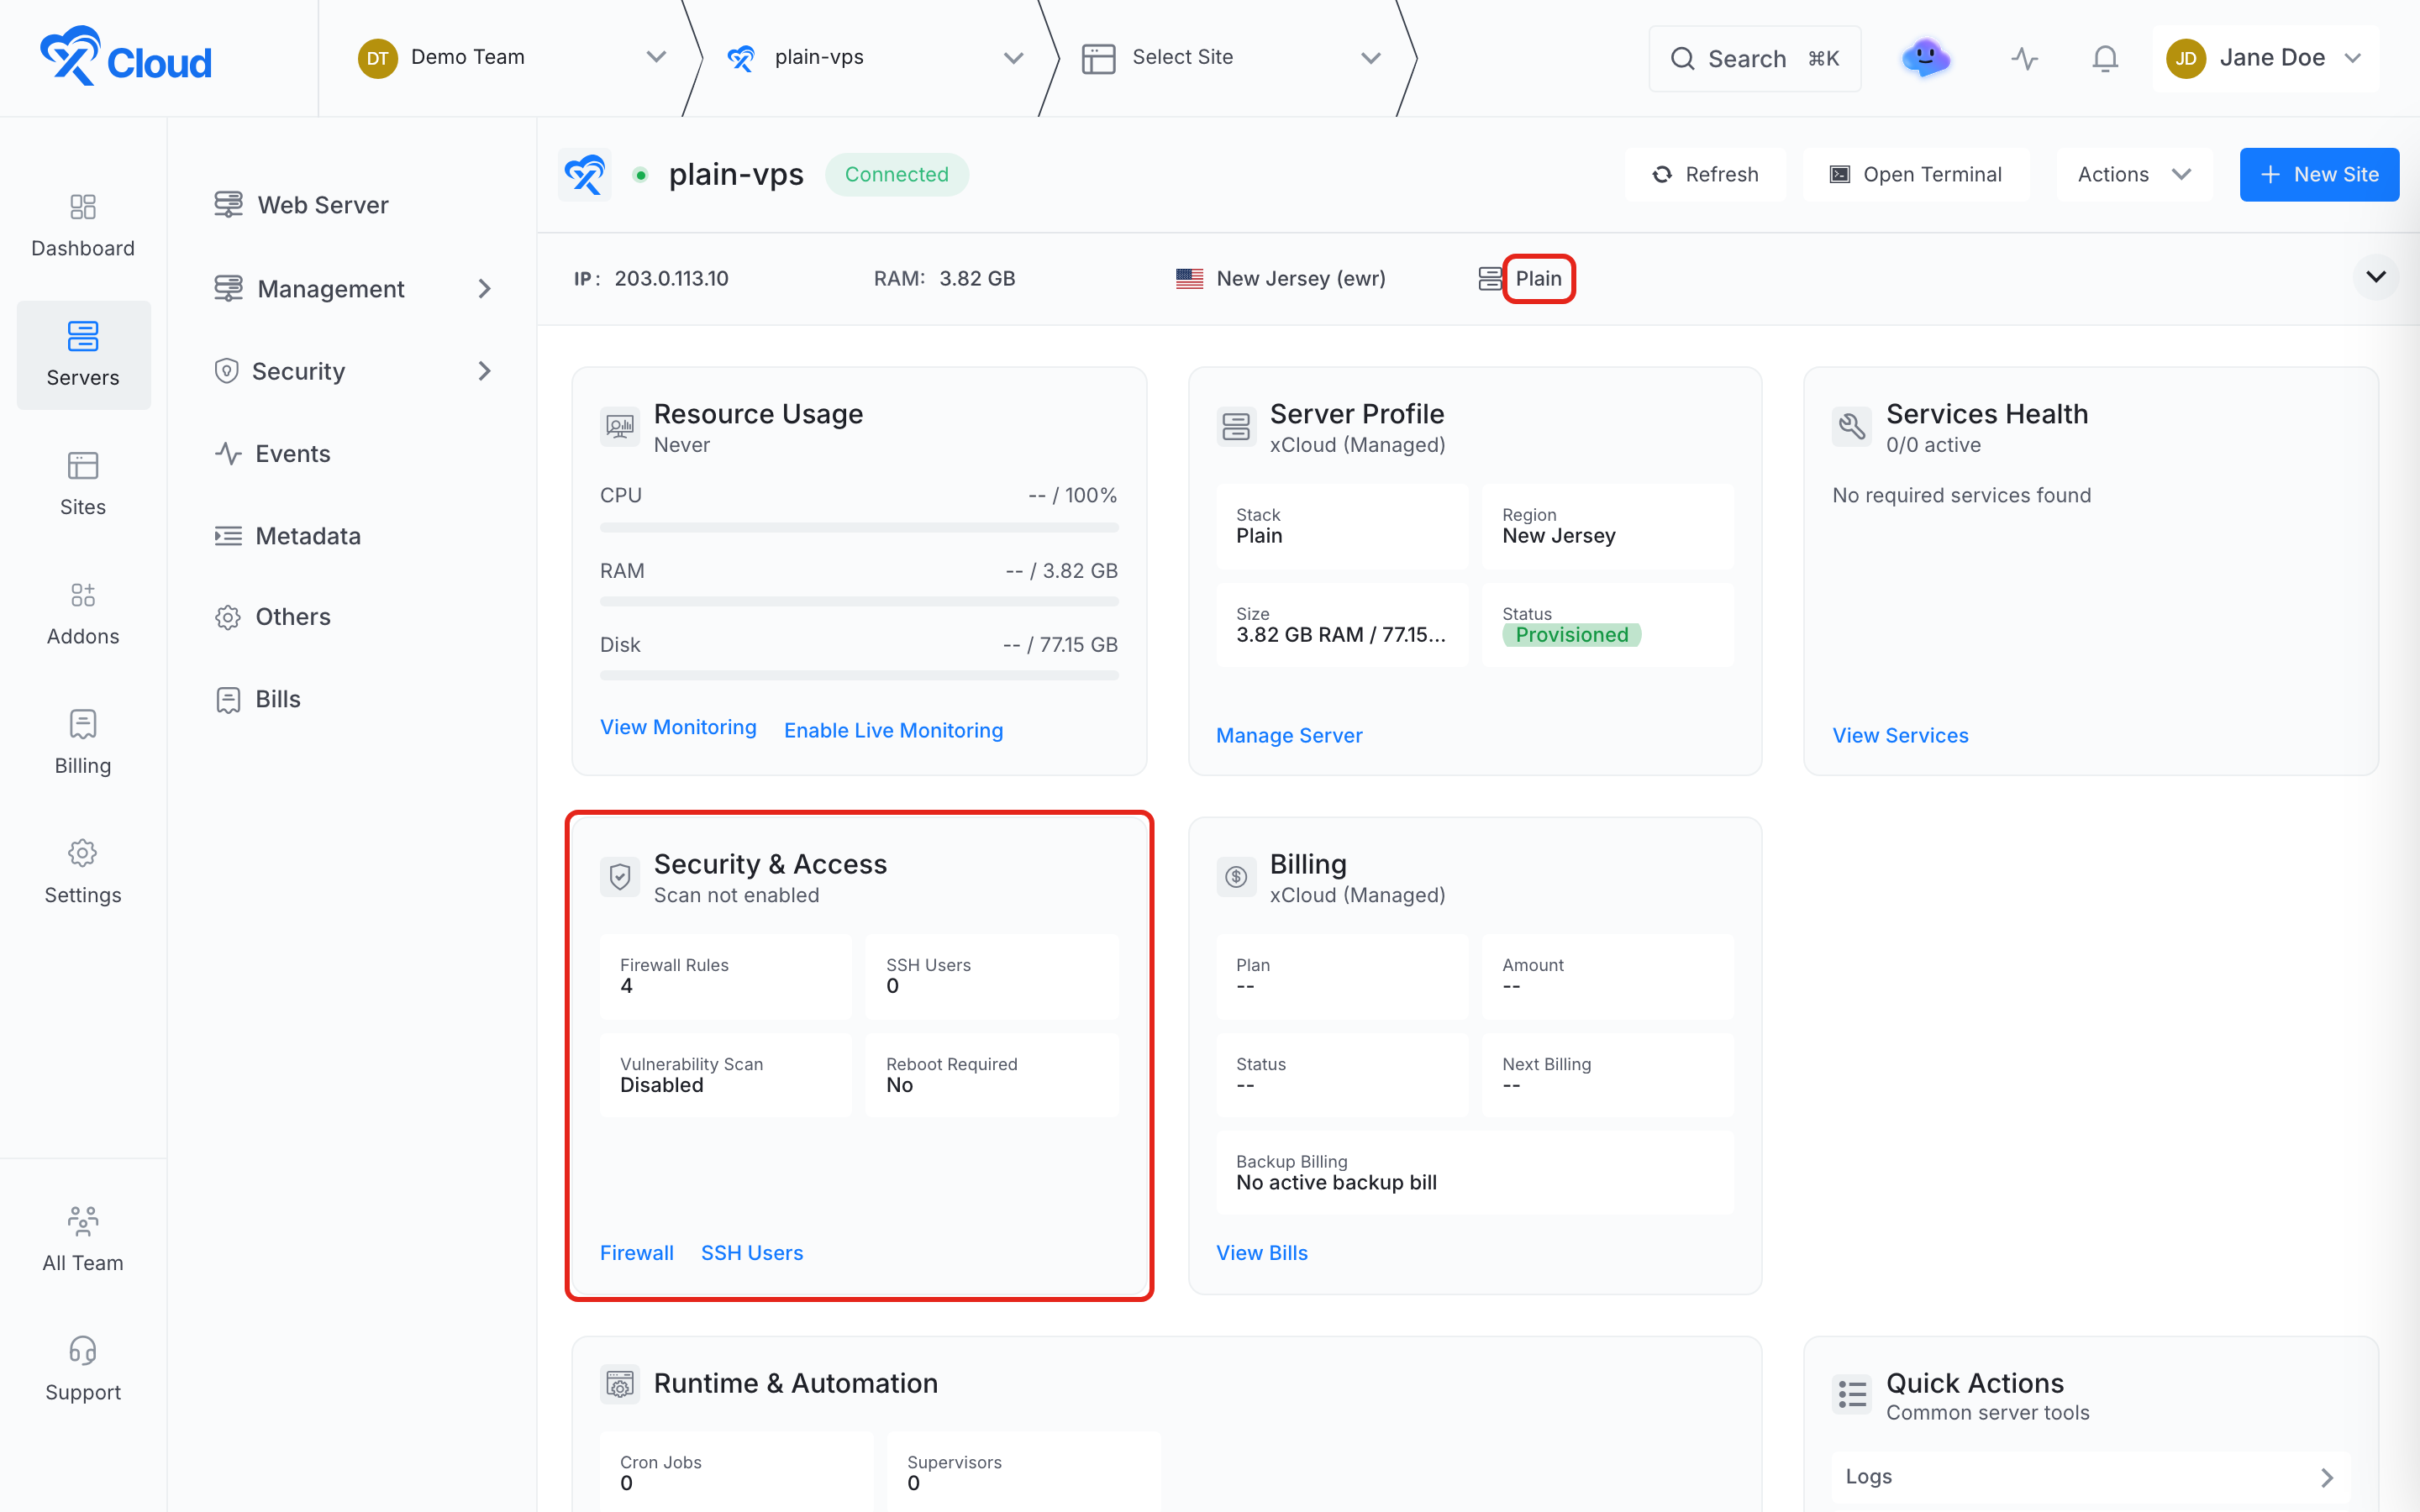Open the Actions dropdown
Screen dimensions: 2420x1512
2134,175
